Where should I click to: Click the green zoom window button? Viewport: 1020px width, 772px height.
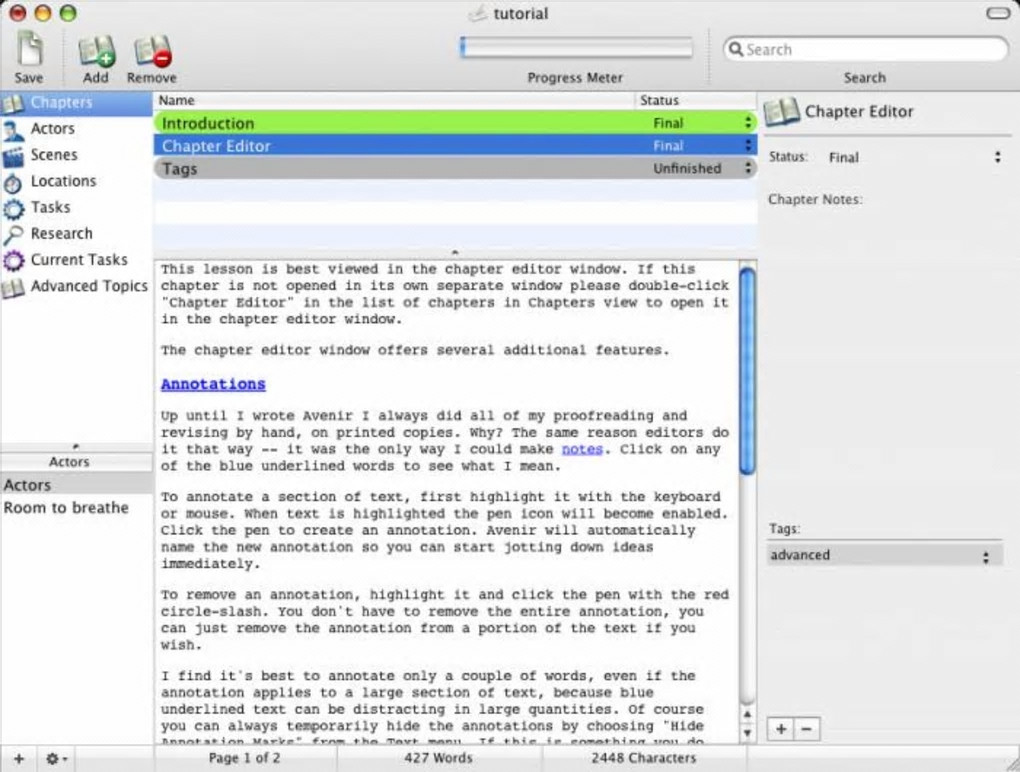point(68,13)
